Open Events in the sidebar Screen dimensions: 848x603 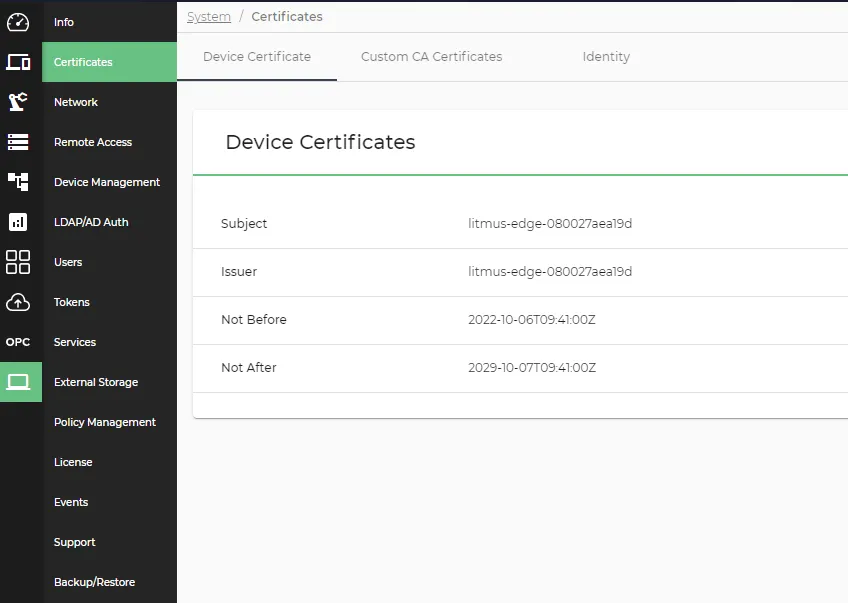71,502
